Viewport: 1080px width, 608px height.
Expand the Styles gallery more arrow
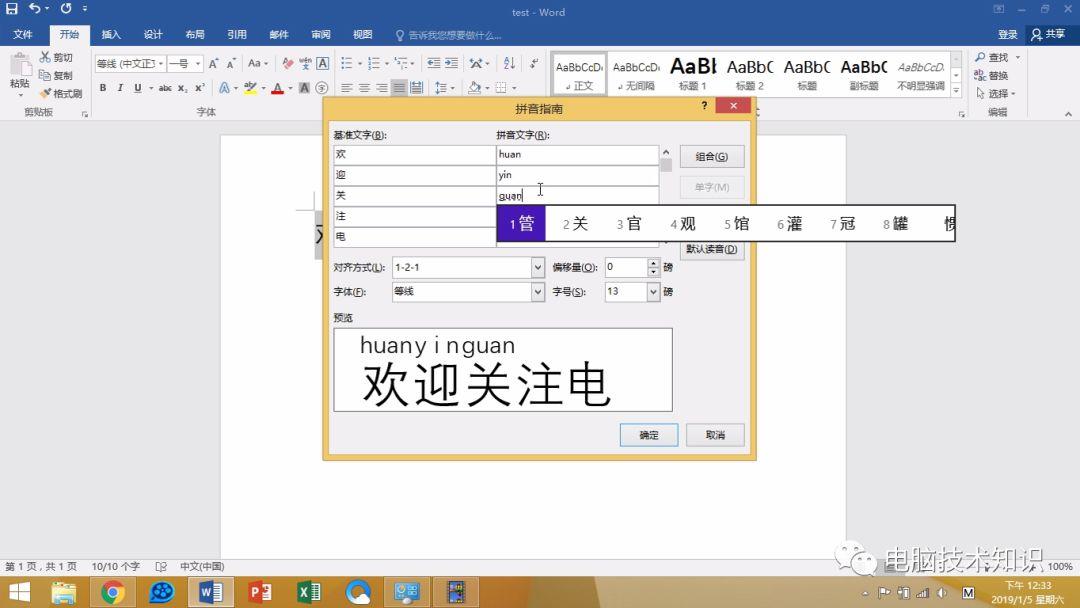956,90
